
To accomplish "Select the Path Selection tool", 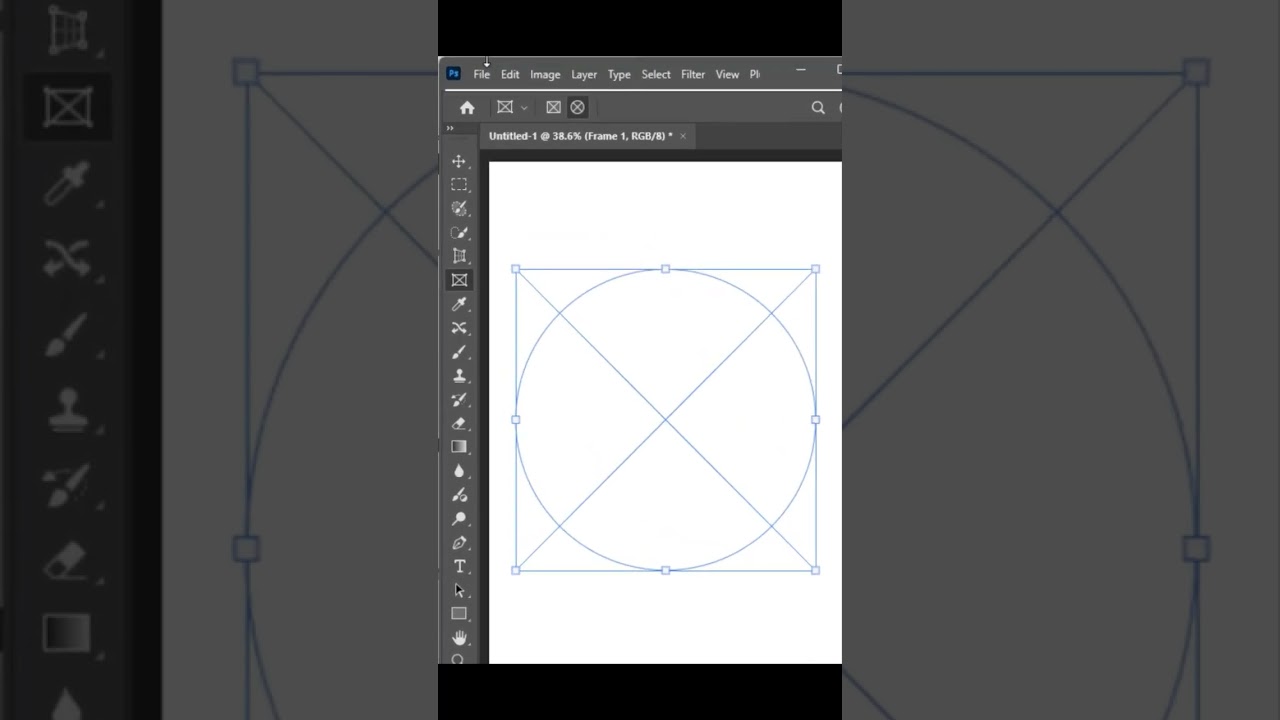I will [x=459, y=590].
